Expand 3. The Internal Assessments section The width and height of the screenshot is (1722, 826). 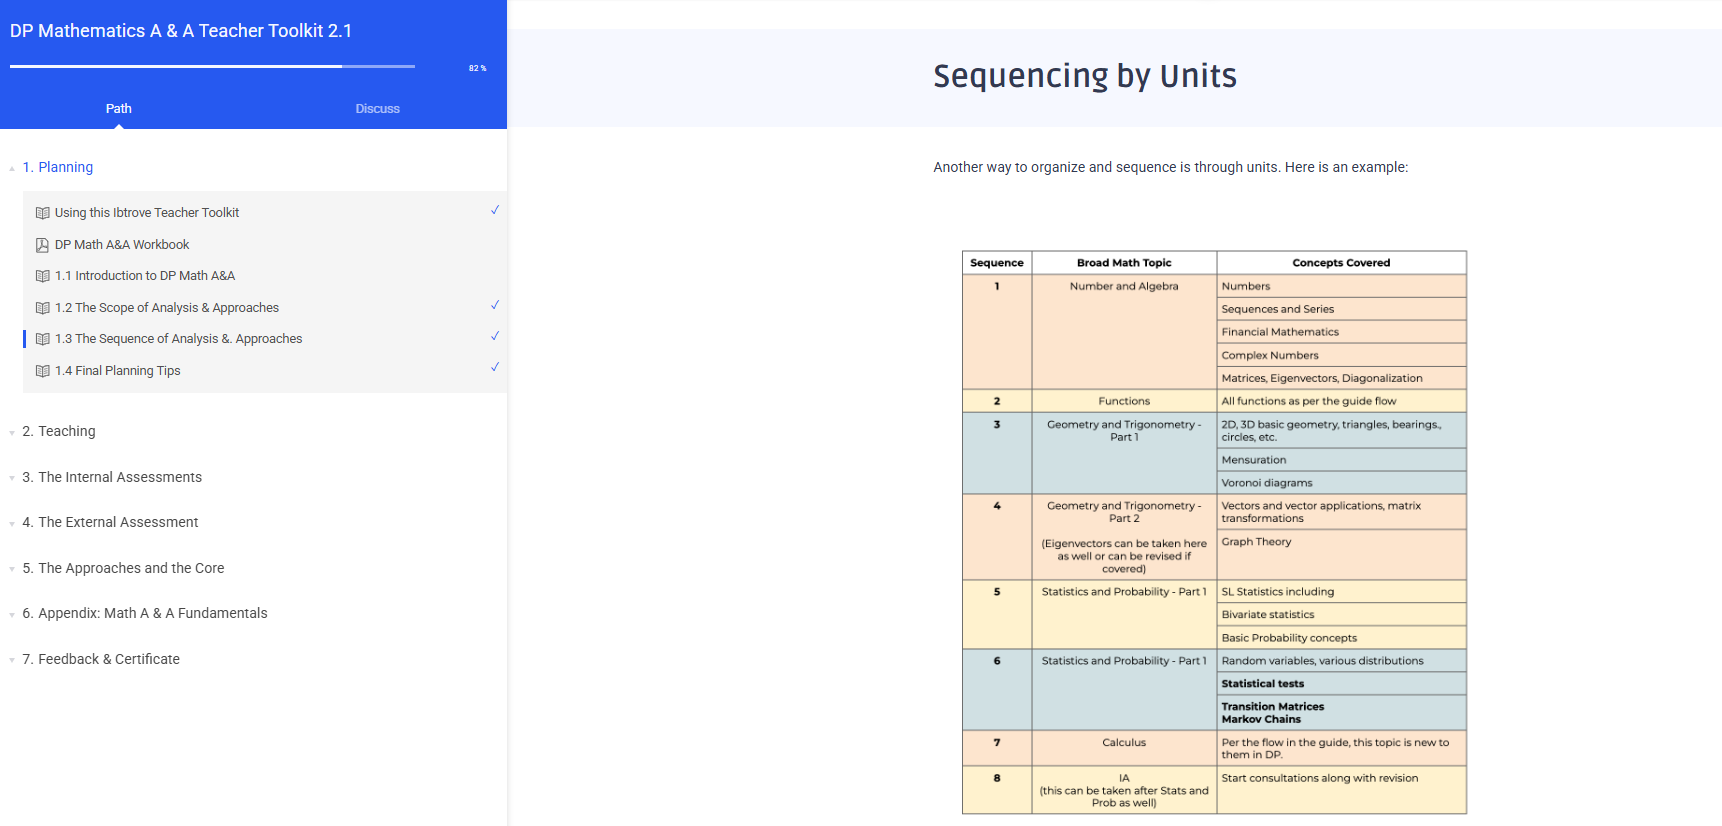tap(119, 477)
